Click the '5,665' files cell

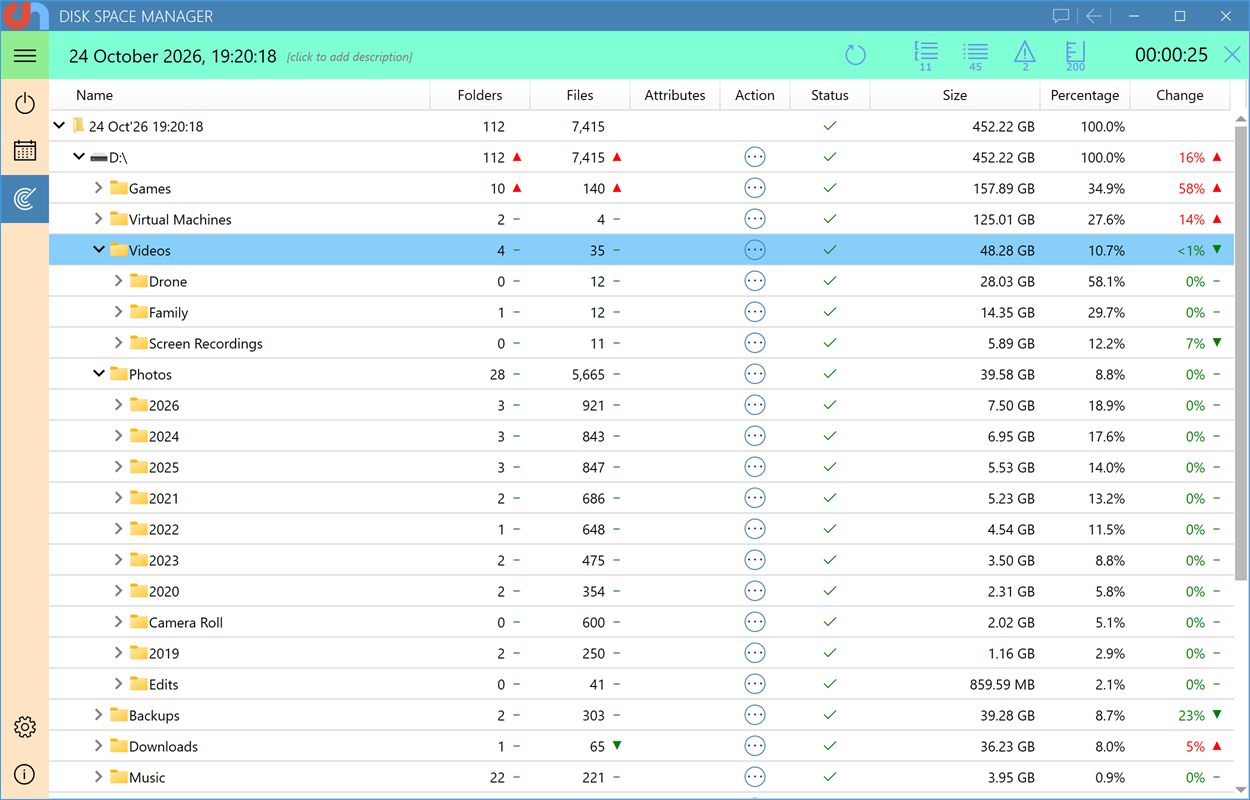[x=588, y=374]
